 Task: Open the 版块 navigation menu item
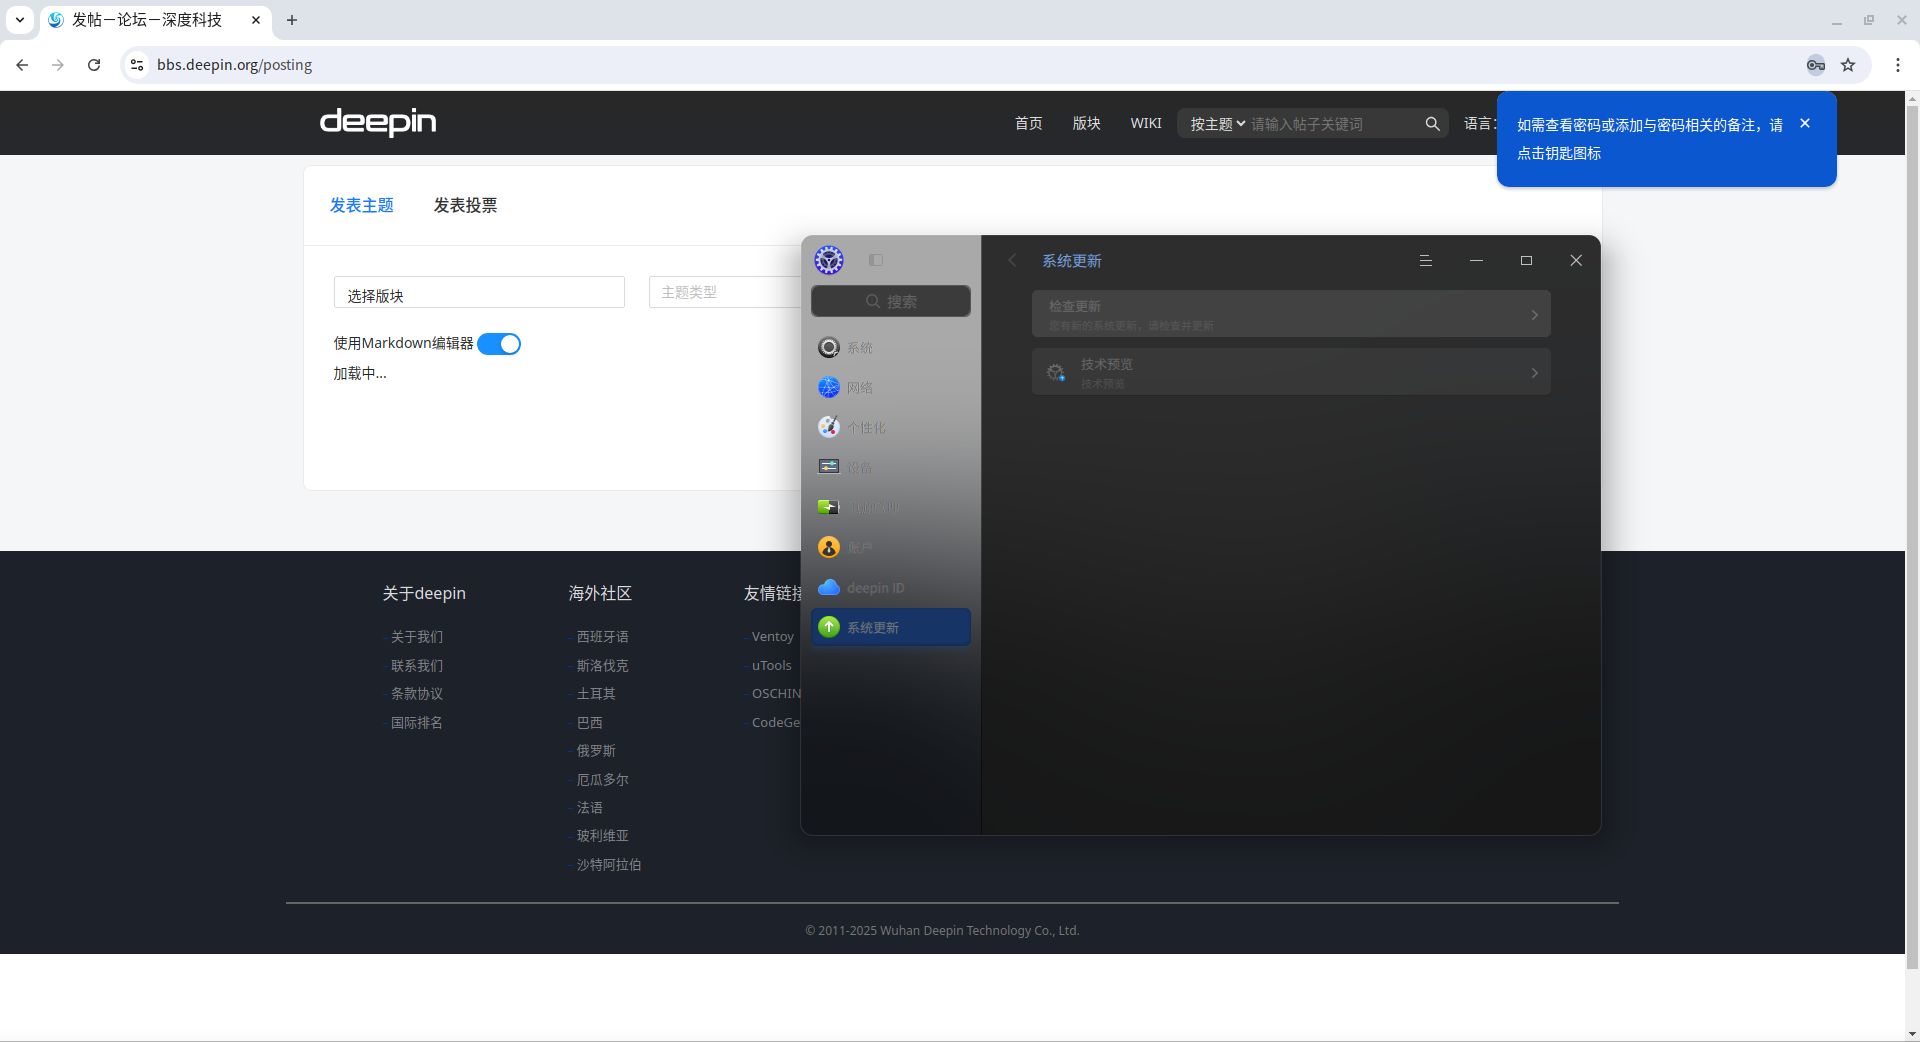pos(1086,123)
